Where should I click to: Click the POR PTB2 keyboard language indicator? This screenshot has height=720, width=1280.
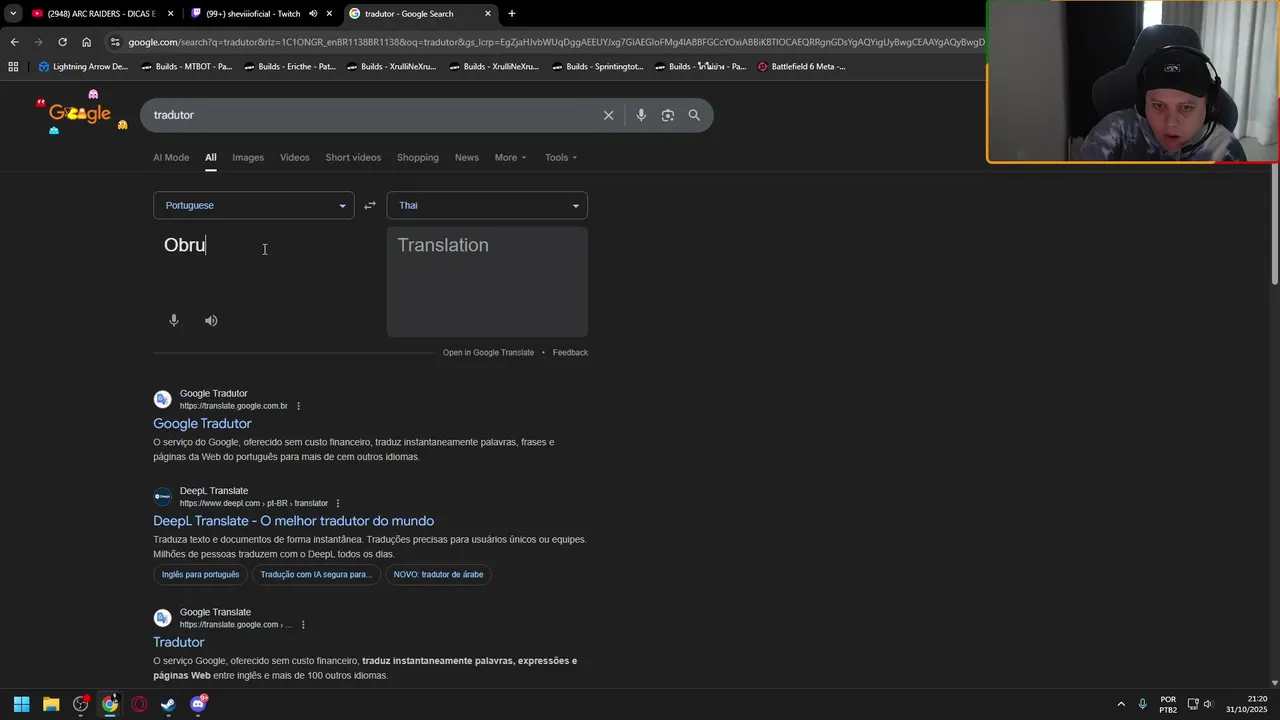click(1168, 704)
